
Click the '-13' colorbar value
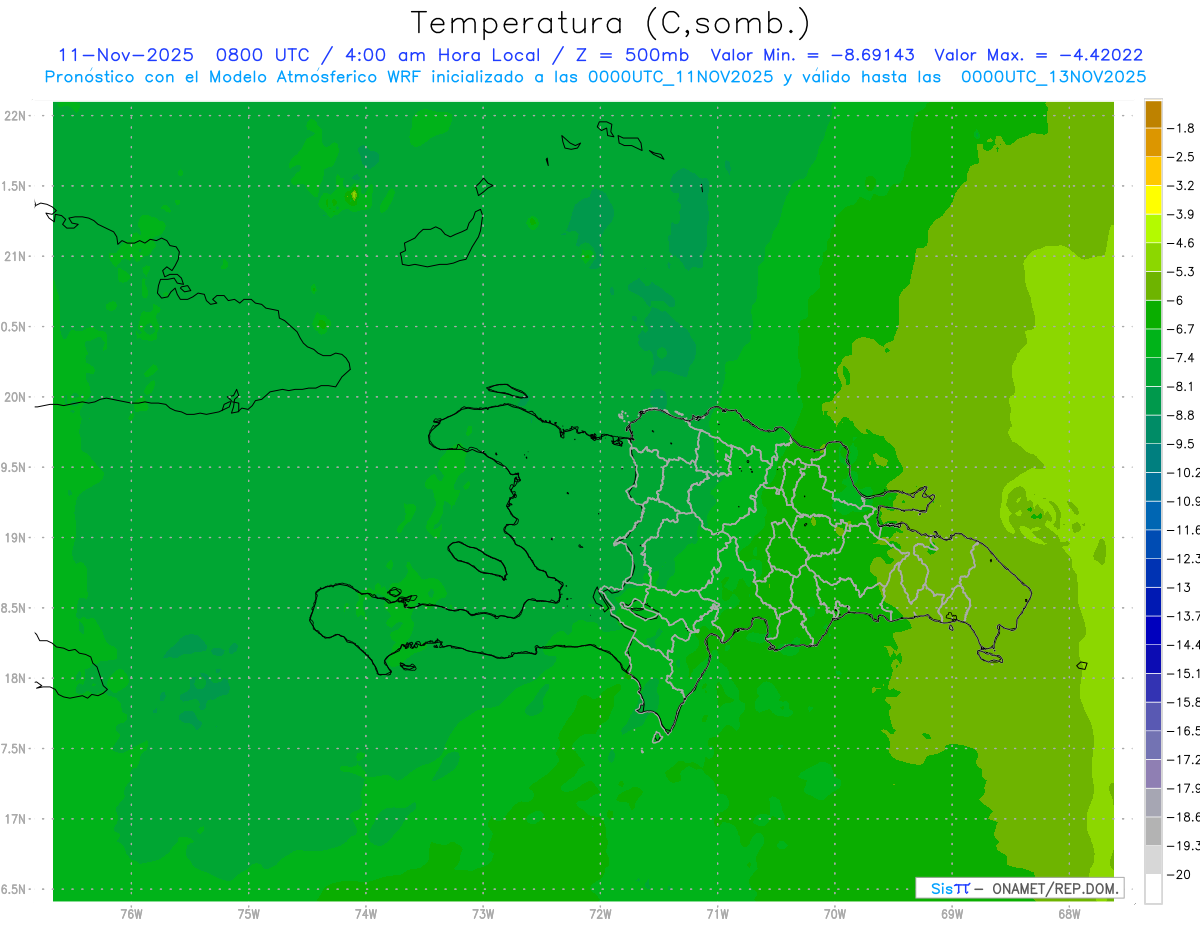[1178, 587]
